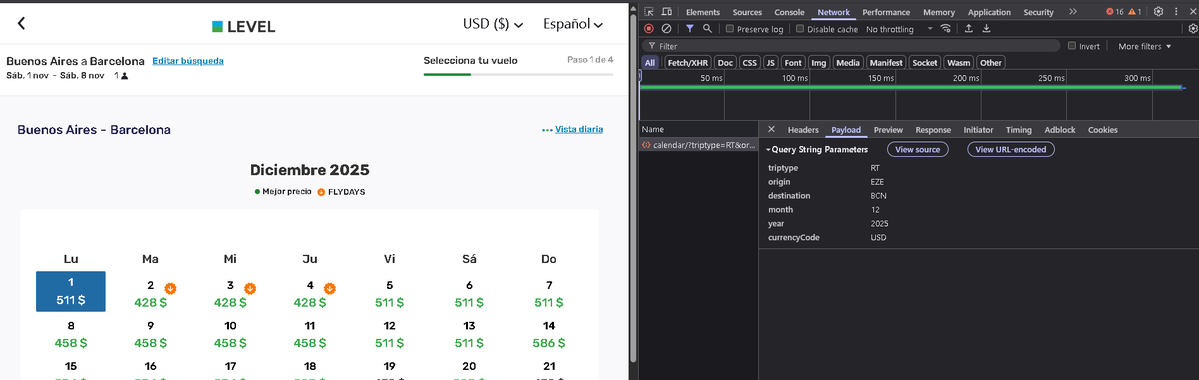Image resolution: width=1199 pixels, height=380 pixels.
Task: Select the calendar/?triptype=RT request row
Action: coord(698,145)
